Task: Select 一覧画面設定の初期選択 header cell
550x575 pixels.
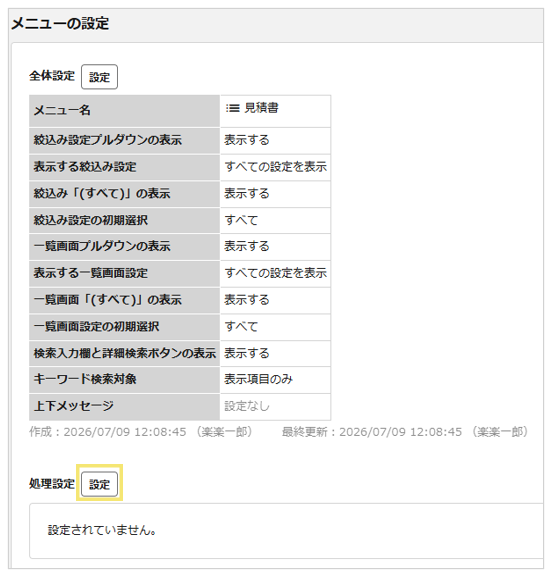Action: [124, 327]
